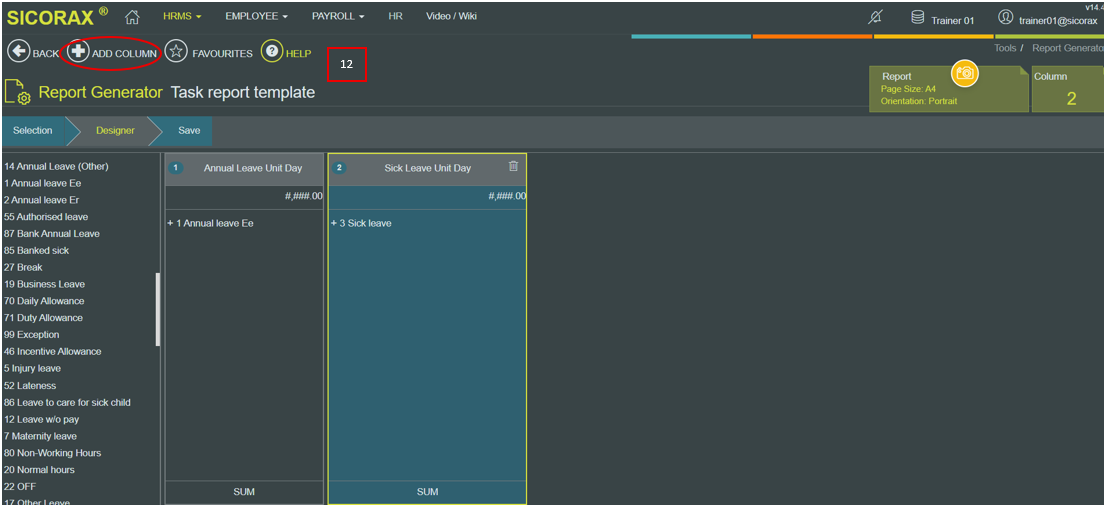Open the Video / Wiki menu
The image size is (1107, 507).
[451, 16]
